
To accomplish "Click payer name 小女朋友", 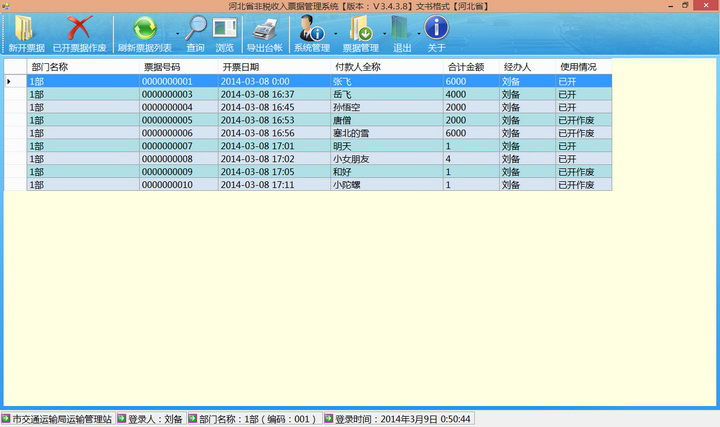I will pos(351,159).
